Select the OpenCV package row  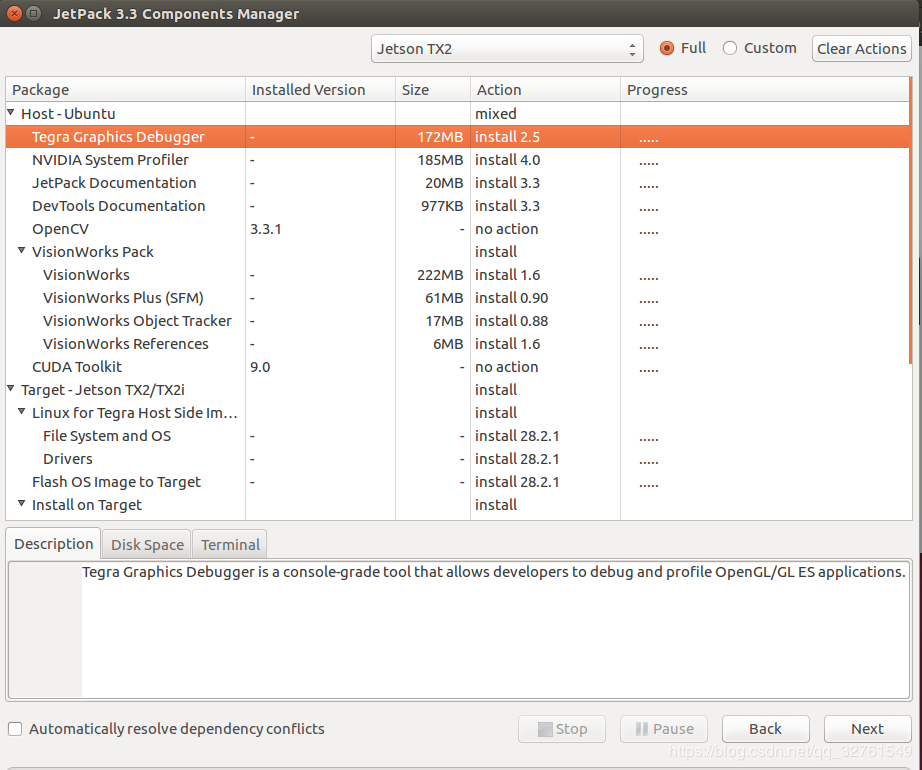pos(457,229)
